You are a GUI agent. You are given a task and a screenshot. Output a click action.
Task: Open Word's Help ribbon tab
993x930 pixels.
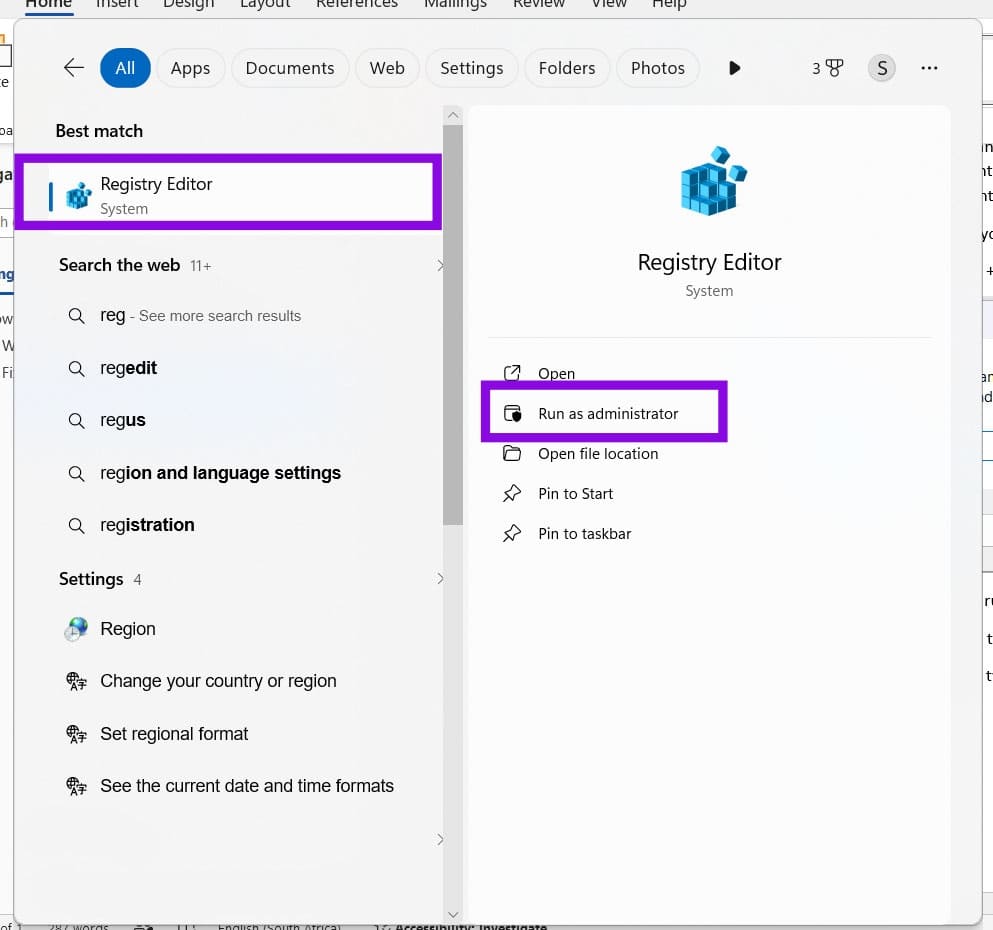[669, 4]
